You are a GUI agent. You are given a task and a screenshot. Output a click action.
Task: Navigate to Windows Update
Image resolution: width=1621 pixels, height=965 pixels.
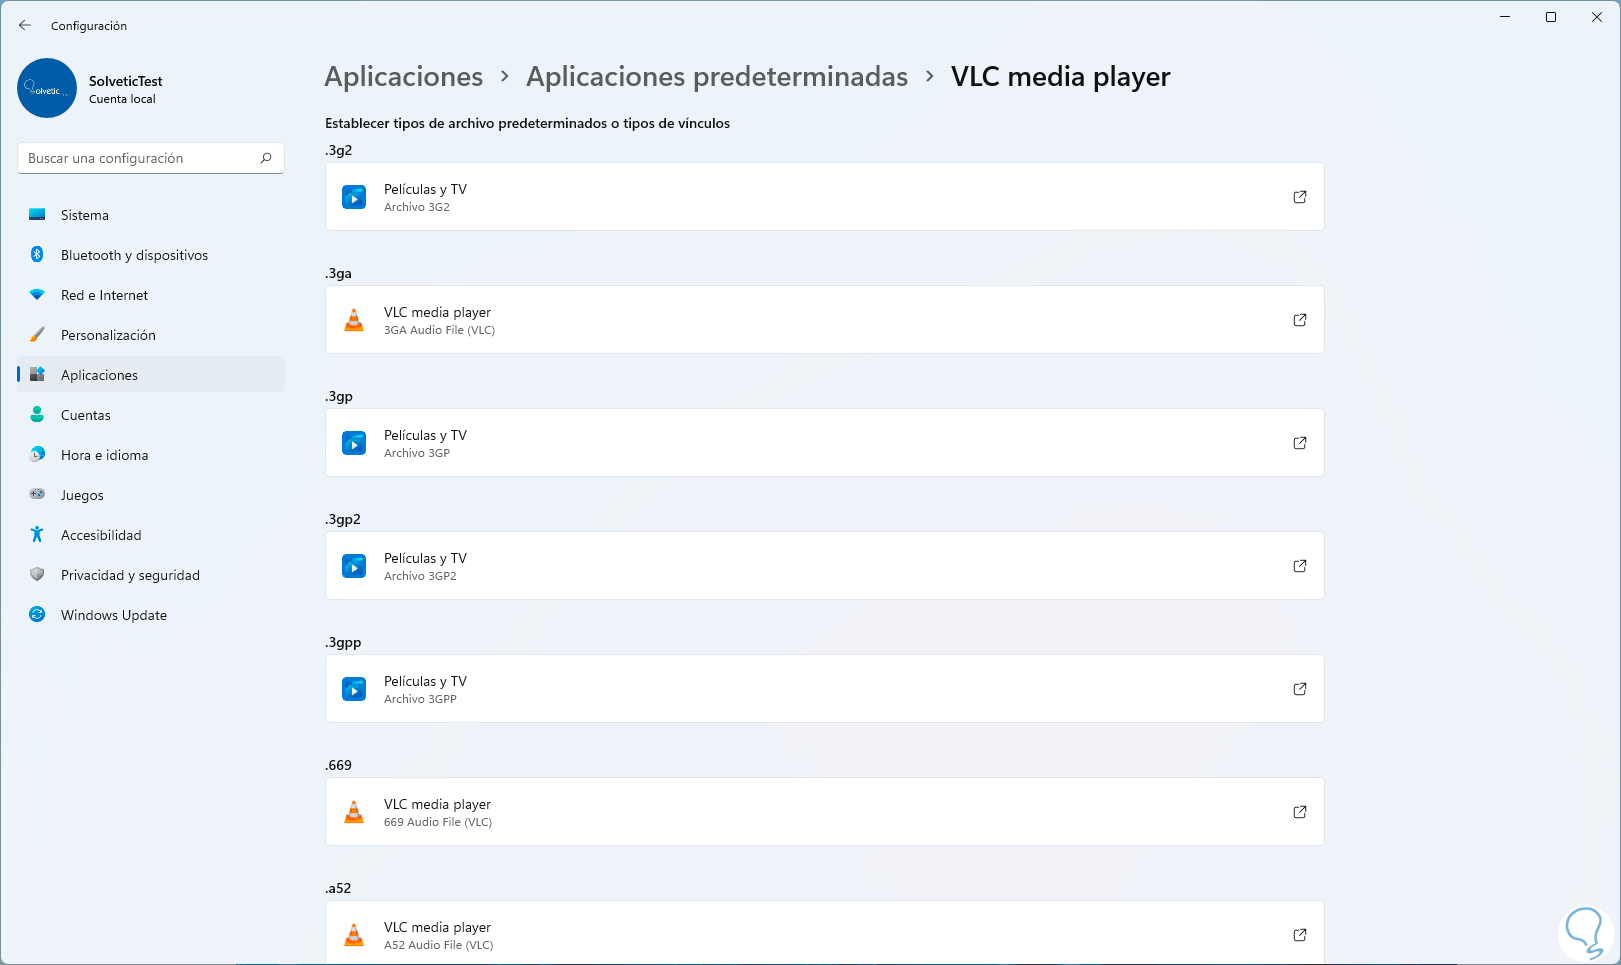pyautogui.click(x=113, y=615)
